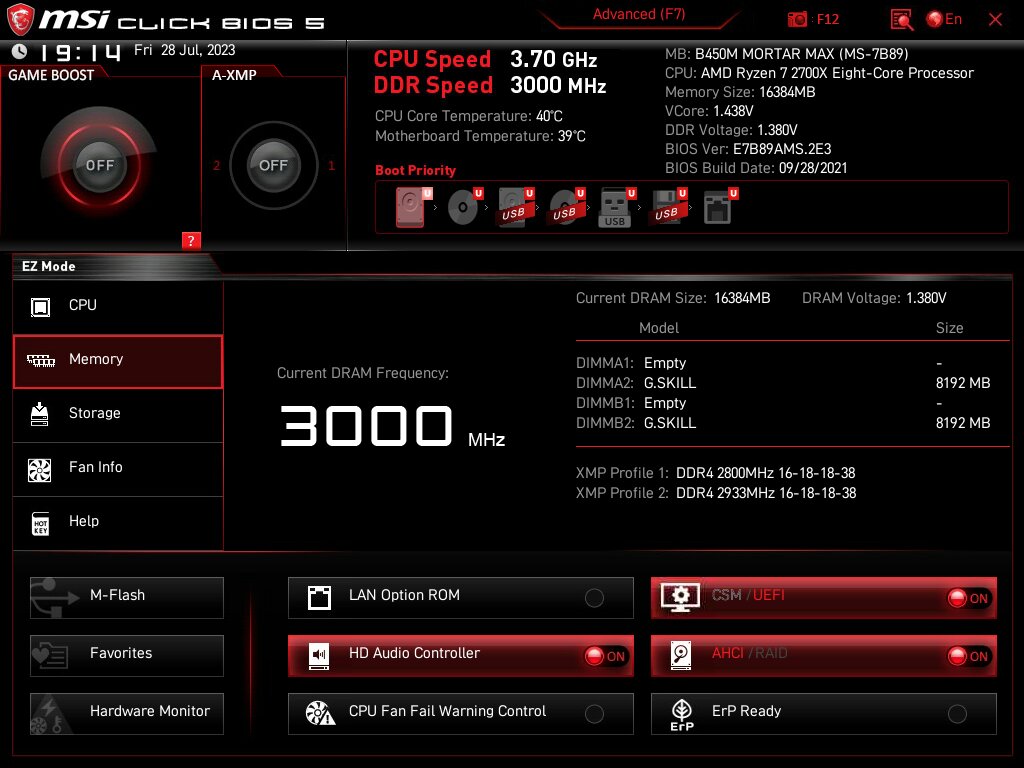Image resolution: width=1024 pixels, height=768 pixels.
Task: Click the LAN Option ROM icon
Action: coord(319,598)
